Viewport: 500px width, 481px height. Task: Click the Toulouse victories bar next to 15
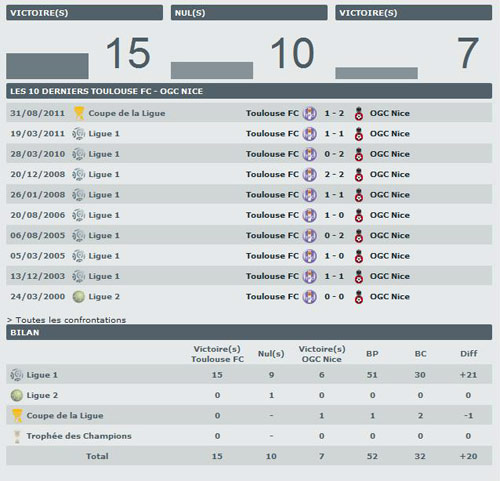point(47,66)
